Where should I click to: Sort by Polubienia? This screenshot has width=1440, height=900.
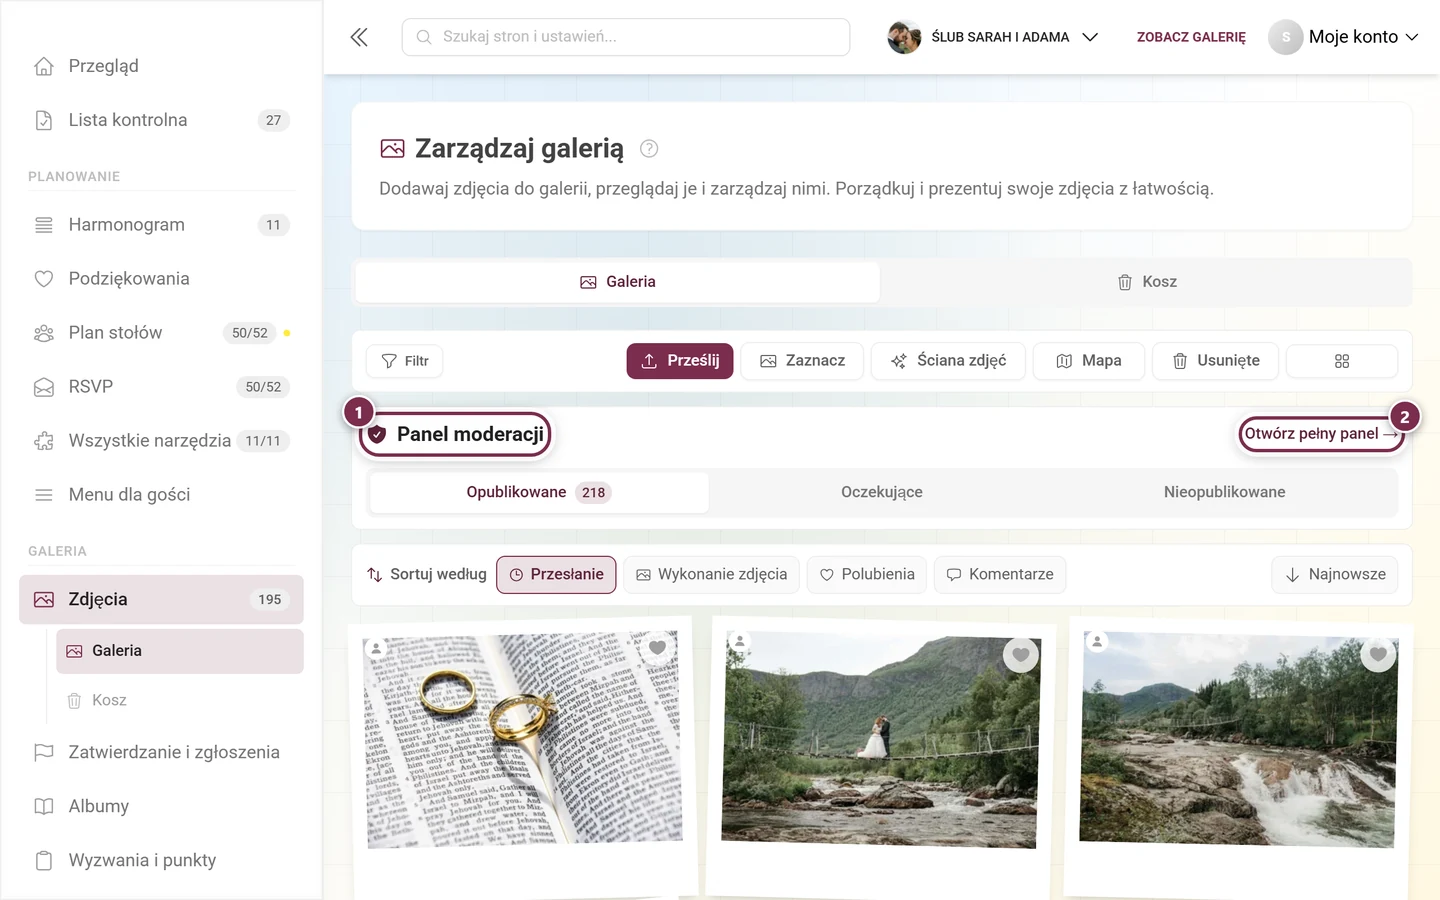867,575
